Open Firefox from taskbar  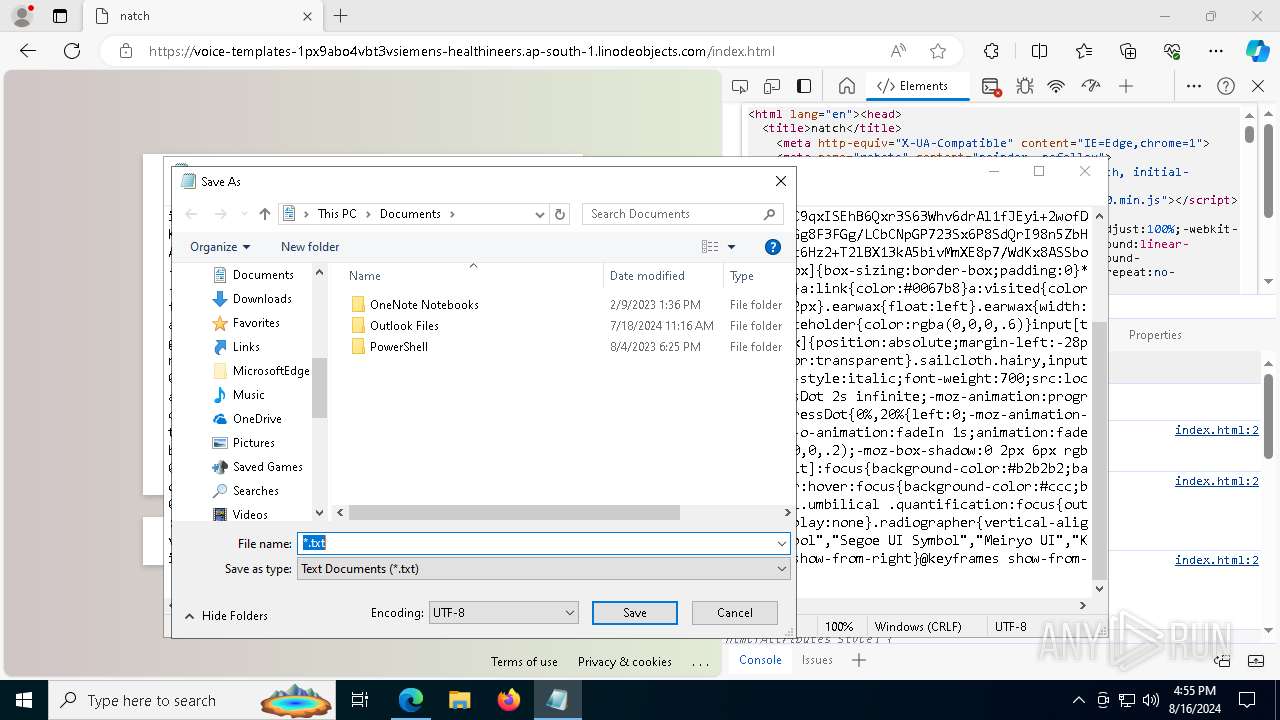click(508, 700)
